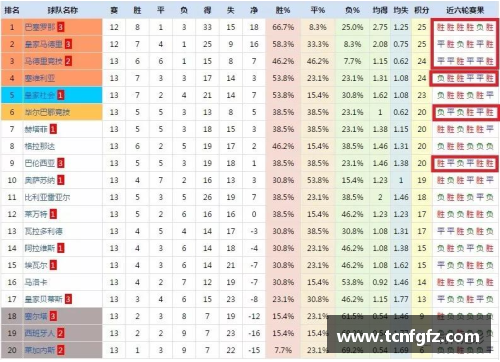The width and height of the screenshot is (500, 362).
Task: Click 毕尔巴鄂竞技 highlighted recent results box
Action: click(x=465, y=112)
